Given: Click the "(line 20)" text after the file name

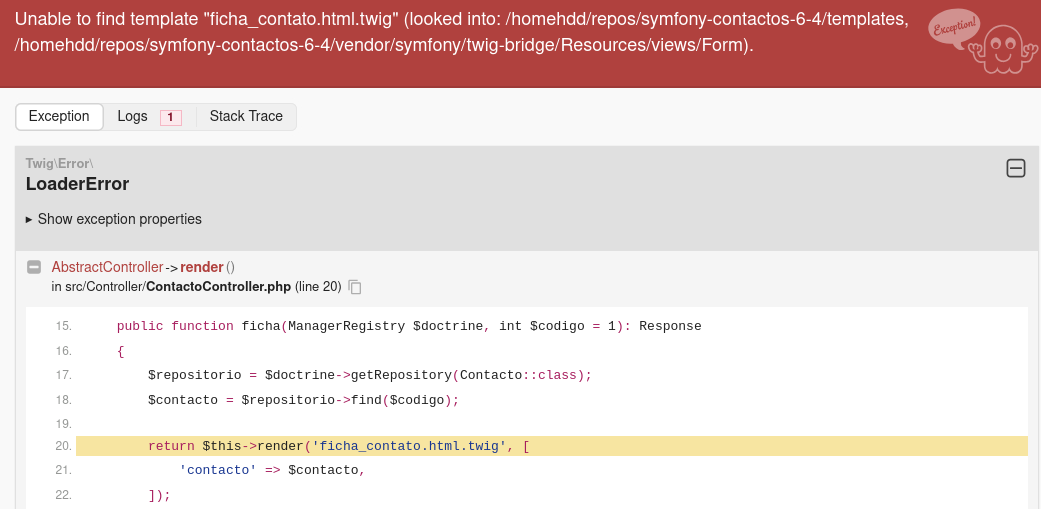Looking at the screenshot, I should (x=318, y=287).
